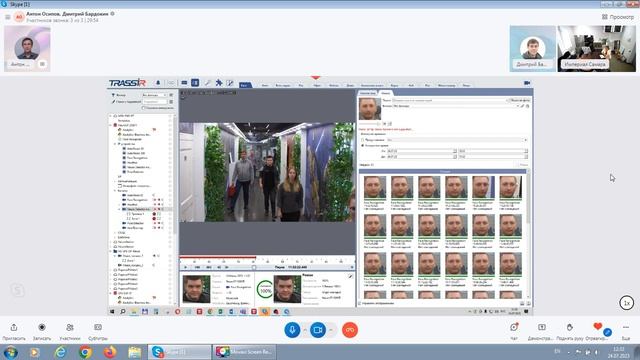Viewport: 640px width, 360px height.
Task: Select the active blue template tab in TRASSIR
Action: [x=245, y=85]
